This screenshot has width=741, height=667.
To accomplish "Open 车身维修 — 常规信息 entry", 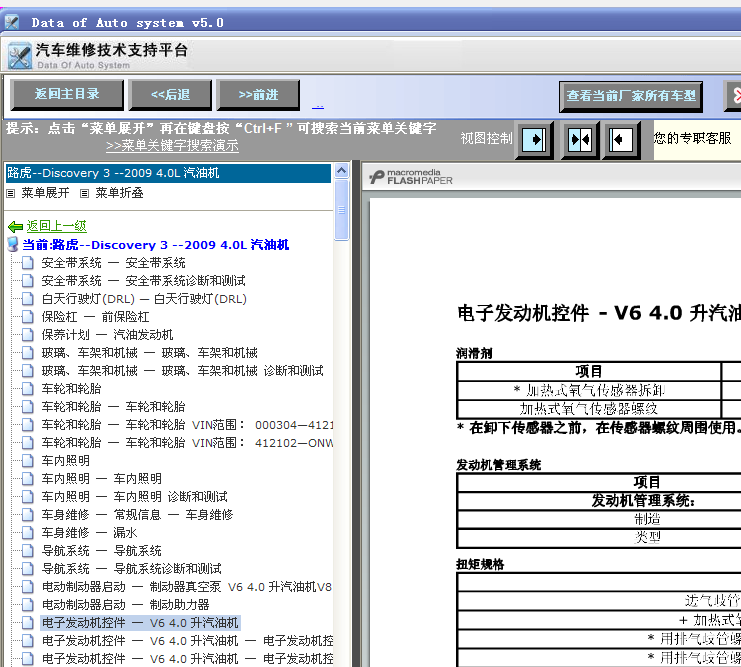I will (x=138, y=514).
